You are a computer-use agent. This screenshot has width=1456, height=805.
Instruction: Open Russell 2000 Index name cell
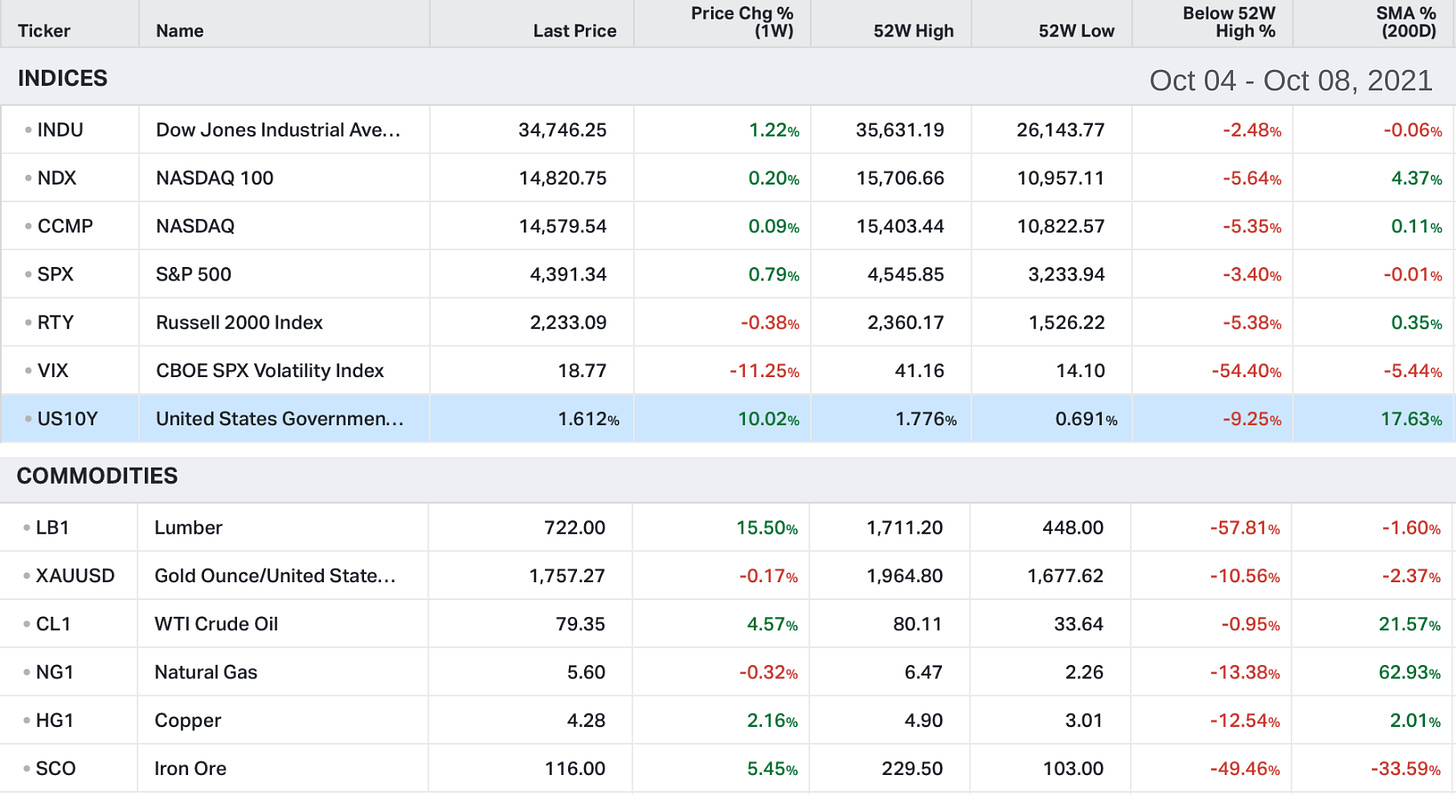coord(239,322)
